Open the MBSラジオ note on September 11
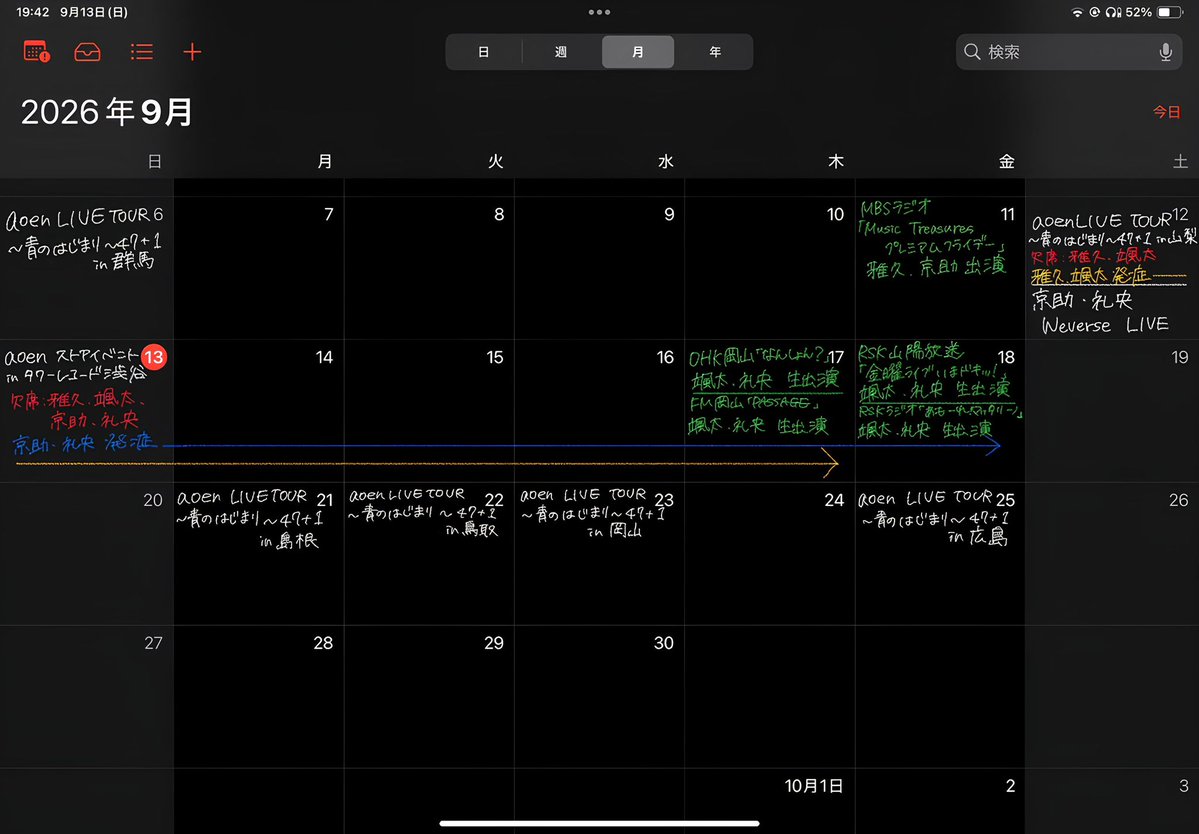 pyautogui.click(x=933, y=239)
